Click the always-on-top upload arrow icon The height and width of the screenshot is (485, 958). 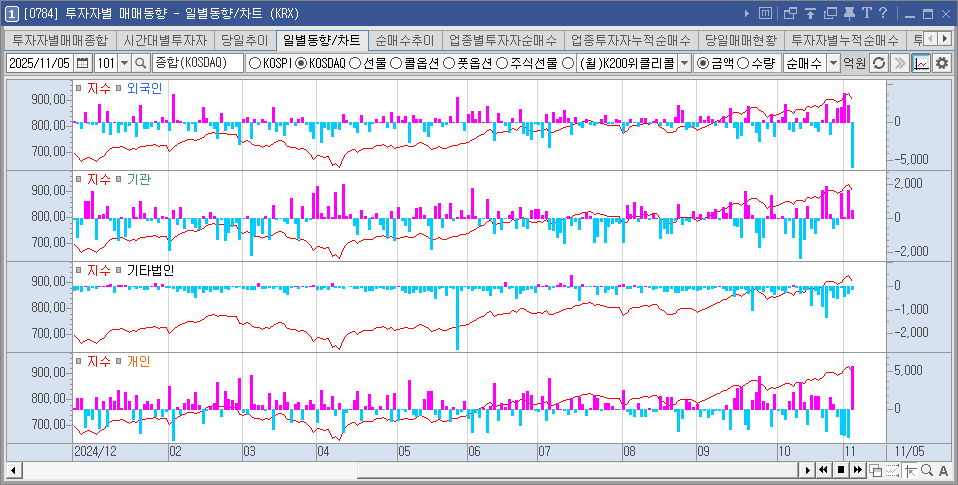click(x=810, y=13)
